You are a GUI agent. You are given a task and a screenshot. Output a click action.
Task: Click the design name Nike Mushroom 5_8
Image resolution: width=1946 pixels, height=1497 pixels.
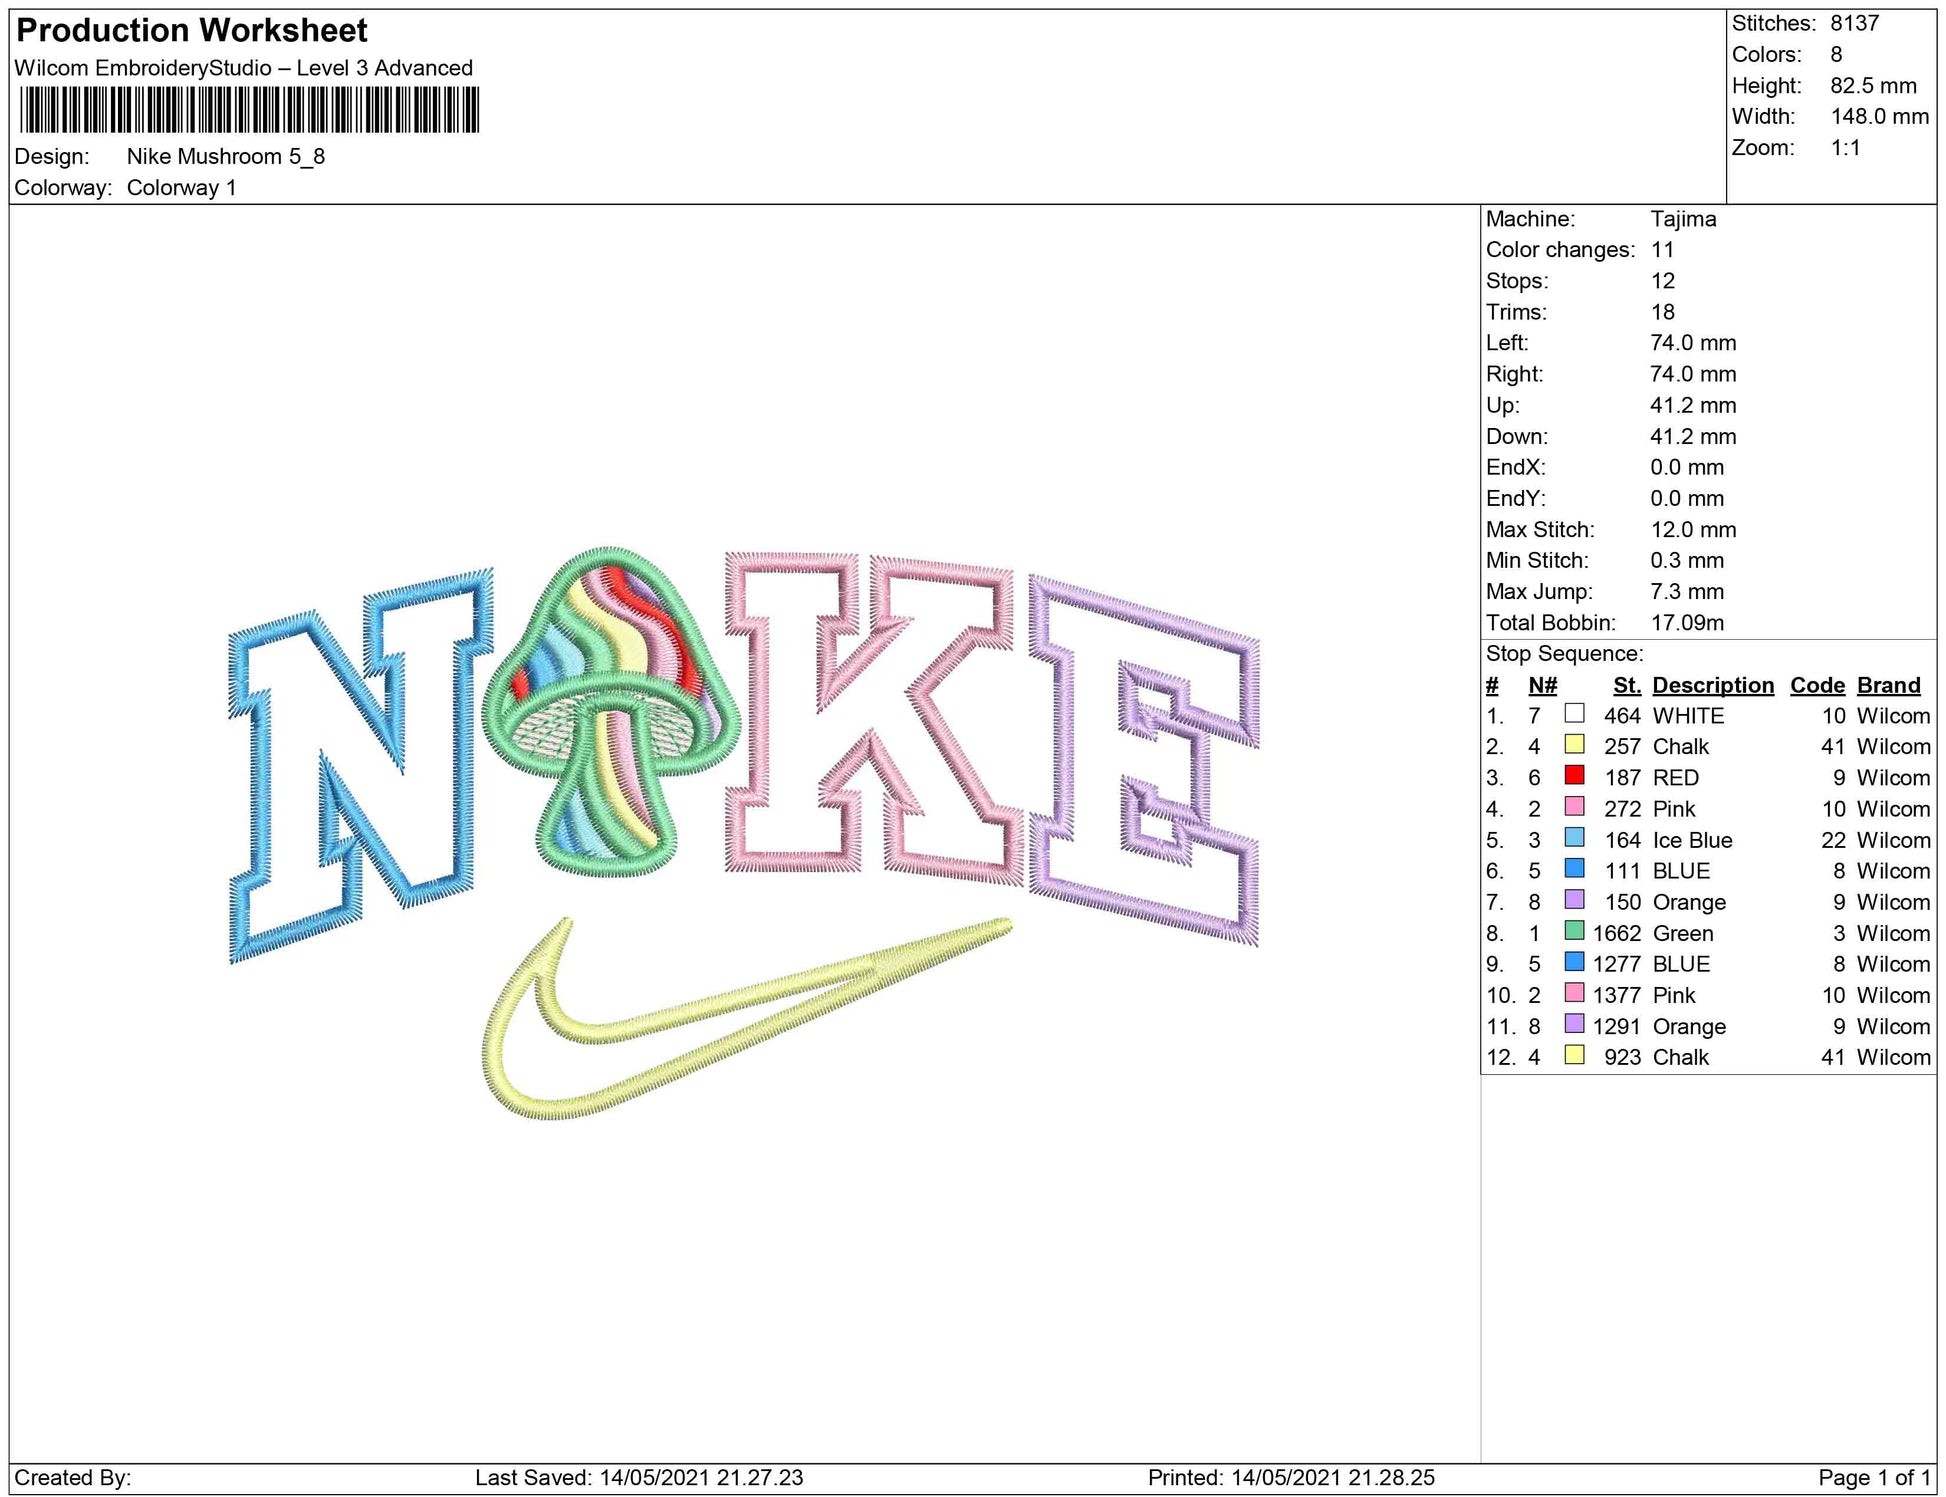225,156
